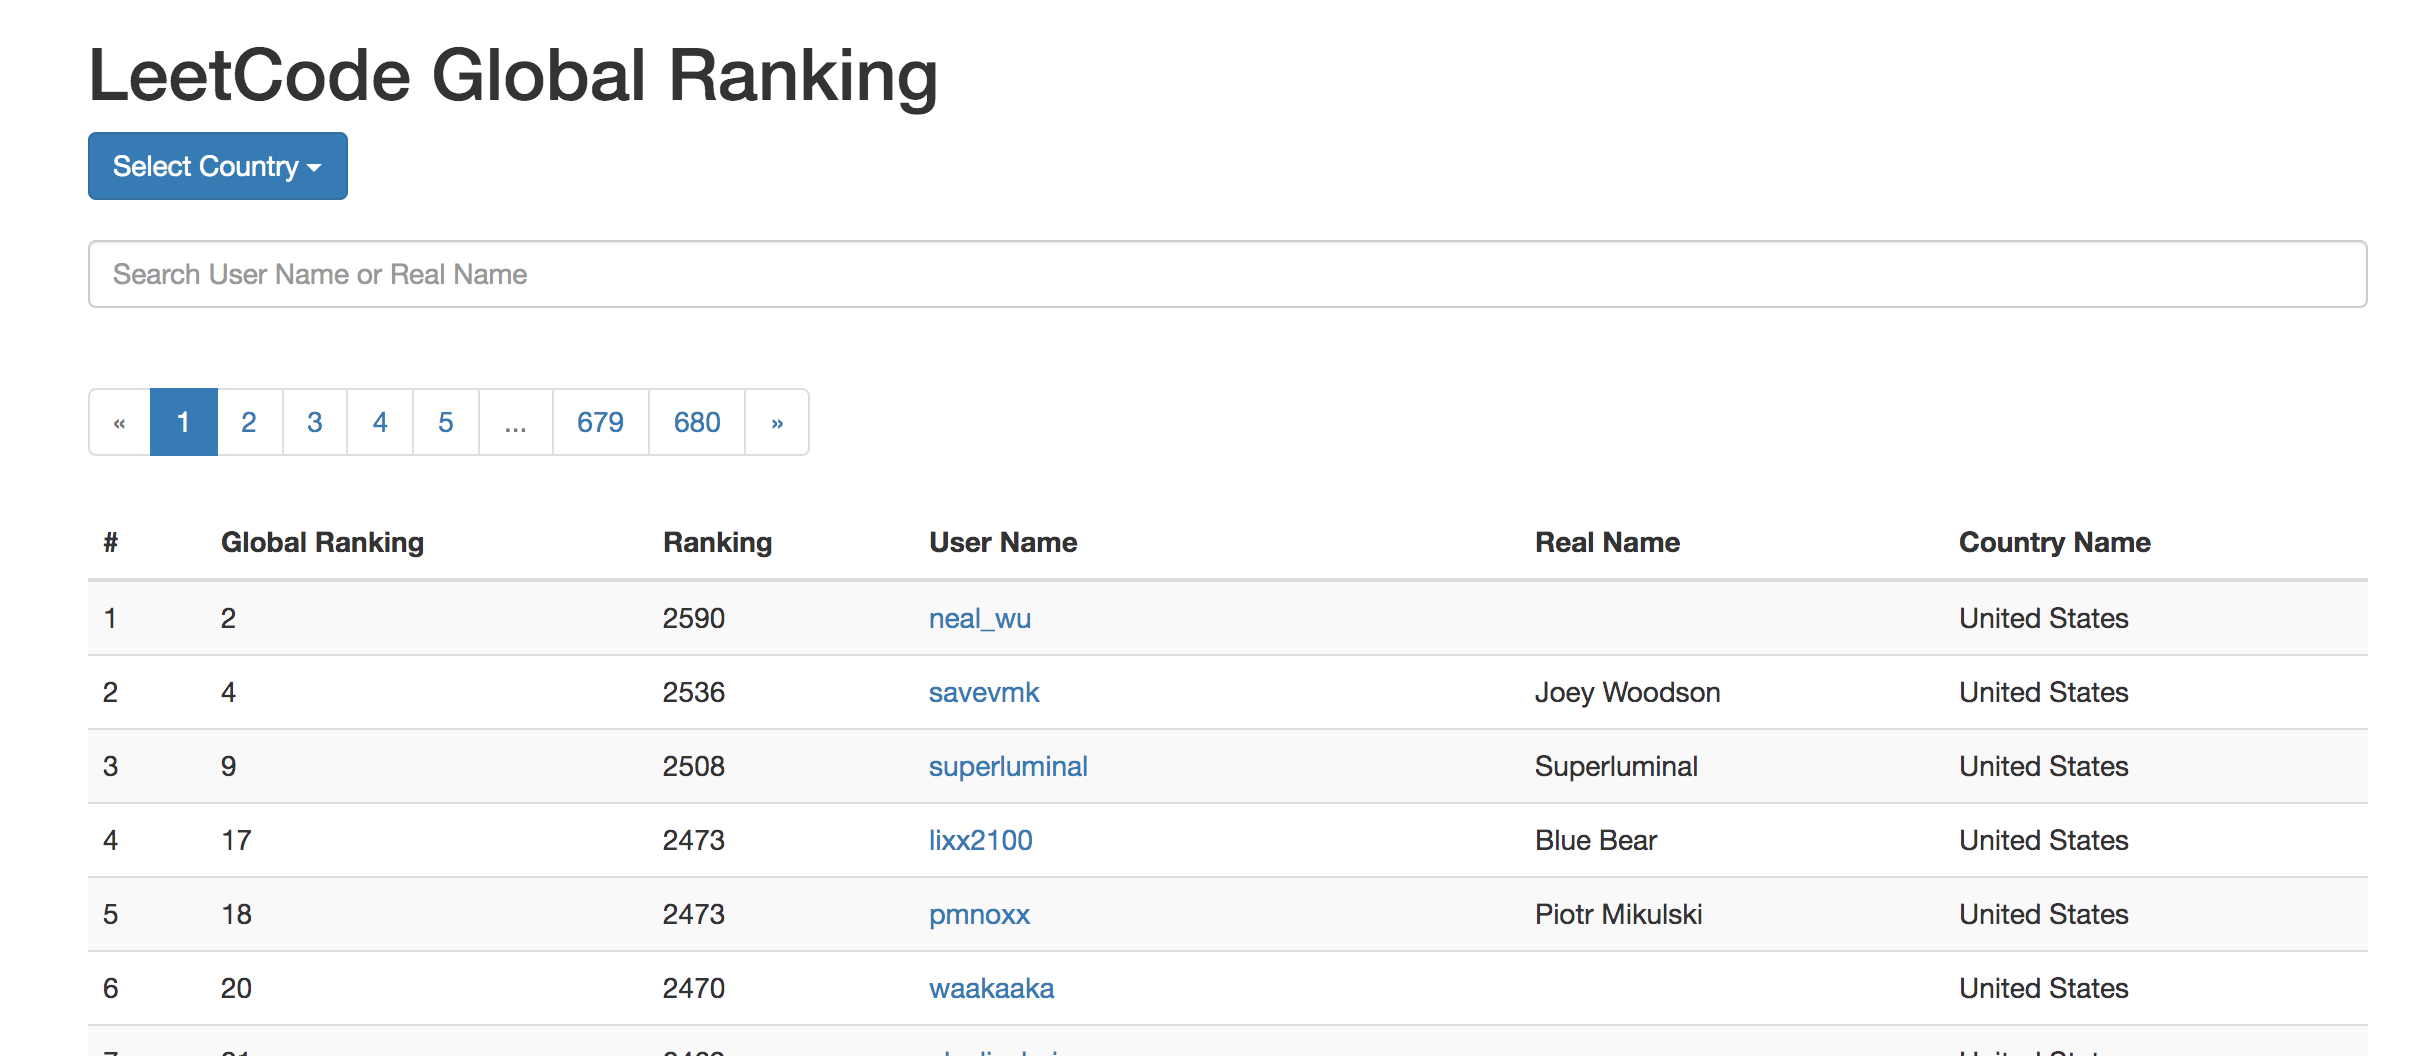Image resolution: width=2420 pixels, height=1056 pixels.
Task: Click ranking value 2590
Action: [x=693, y=618]
